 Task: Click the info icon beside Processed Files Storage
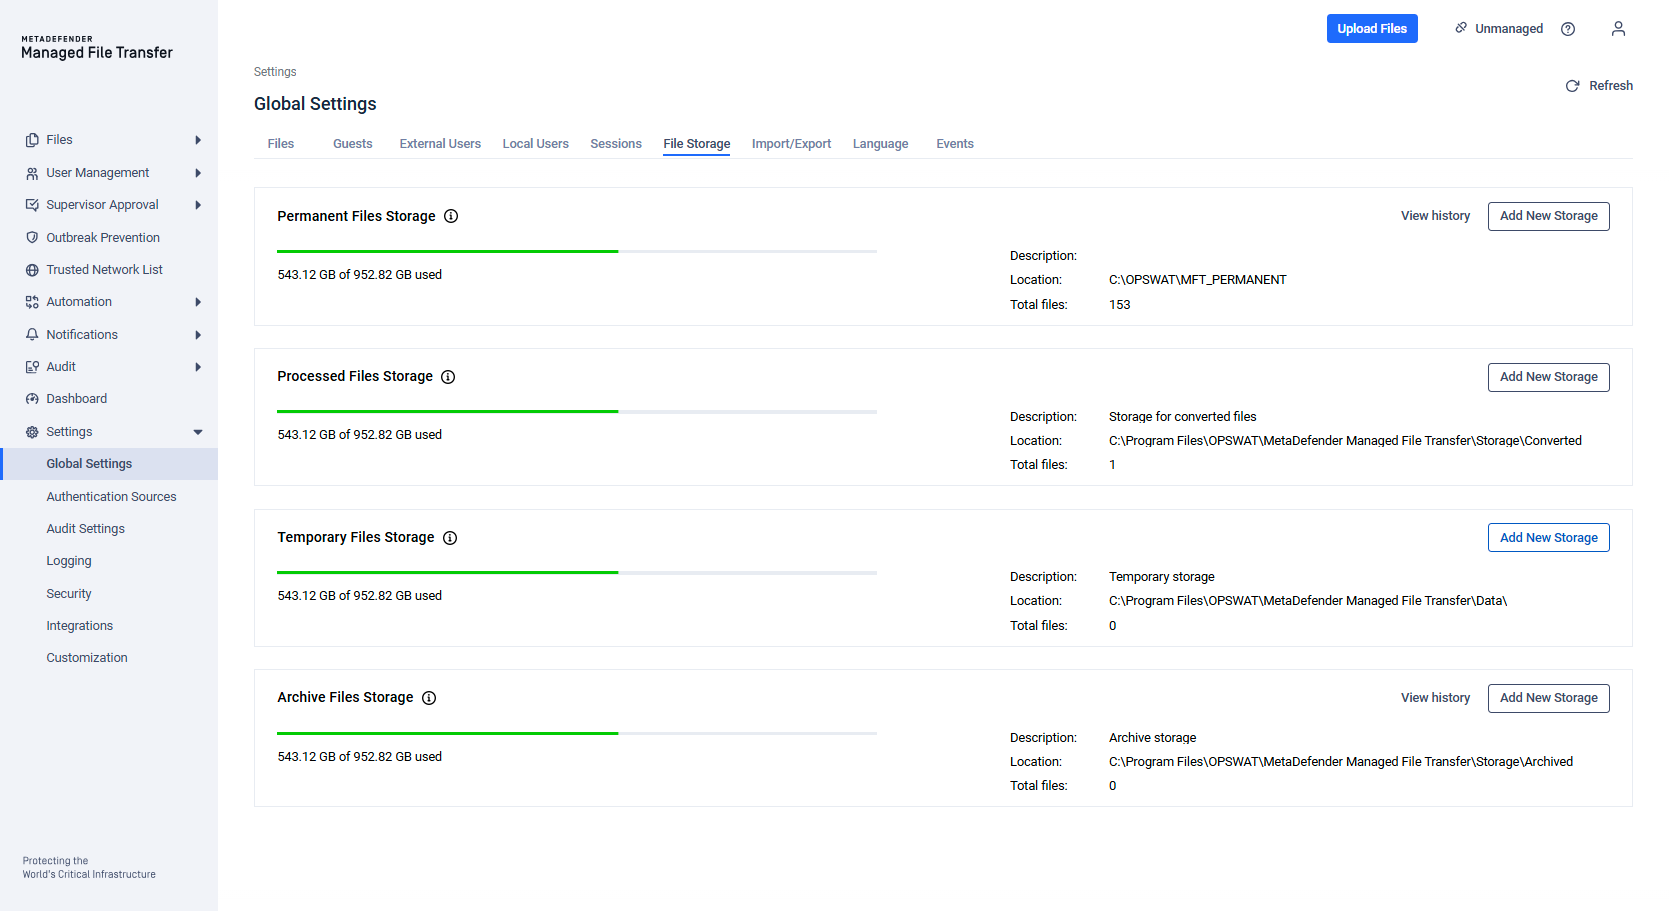(448, 377)
